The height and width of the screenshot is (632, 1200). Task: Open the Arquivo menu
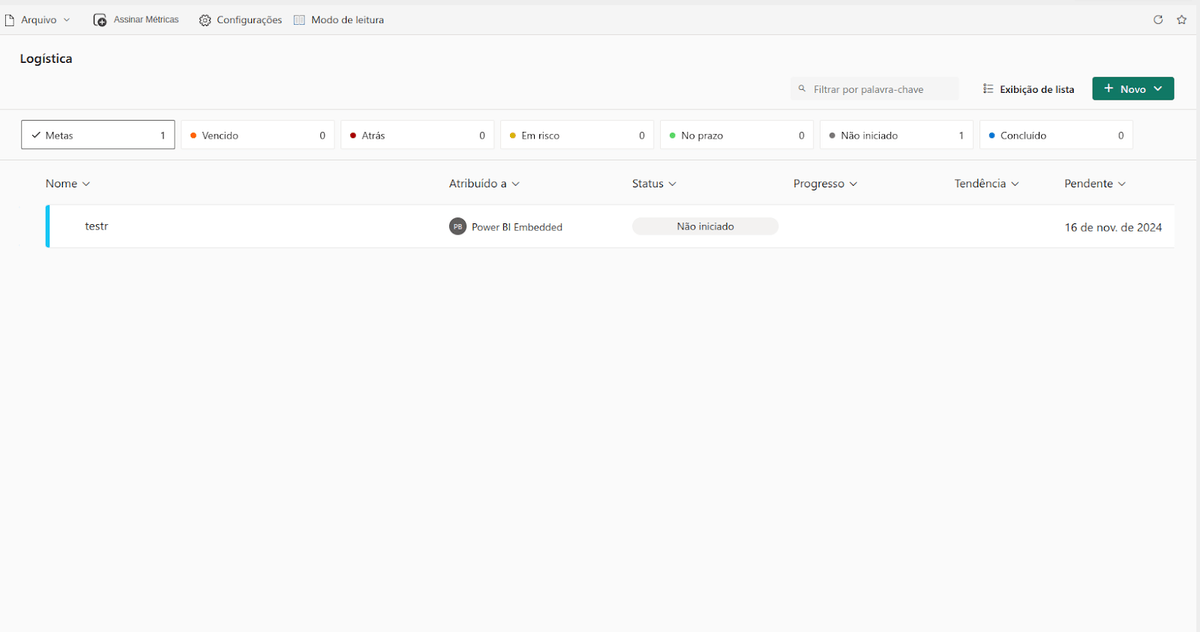click(45, 20)
